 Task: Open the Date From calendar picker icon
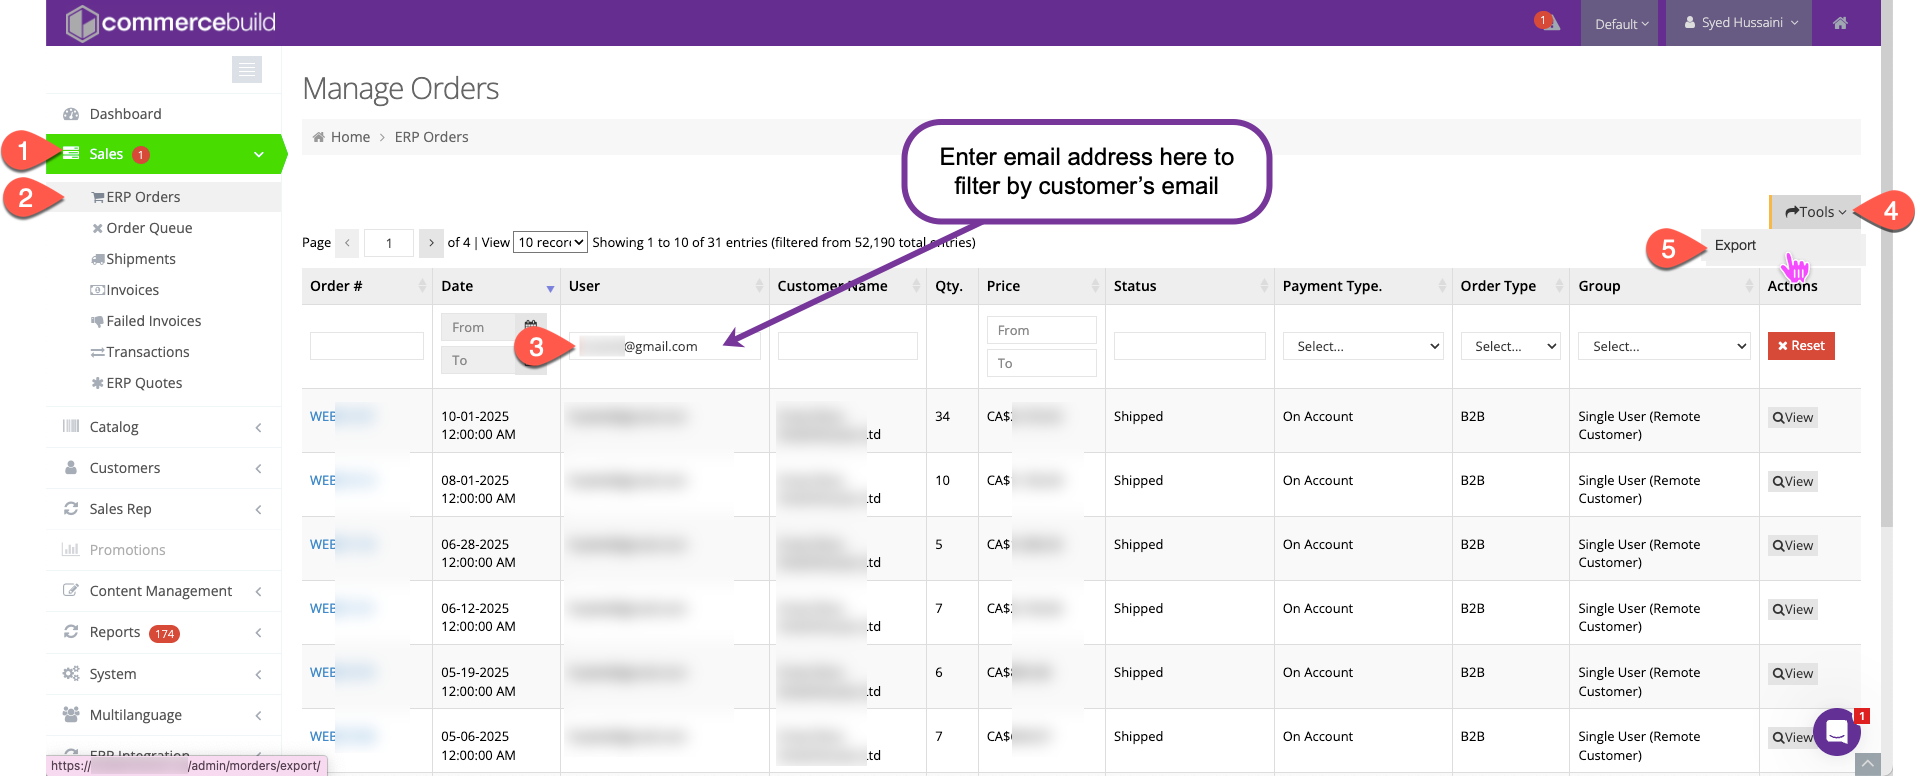point(530,327)
